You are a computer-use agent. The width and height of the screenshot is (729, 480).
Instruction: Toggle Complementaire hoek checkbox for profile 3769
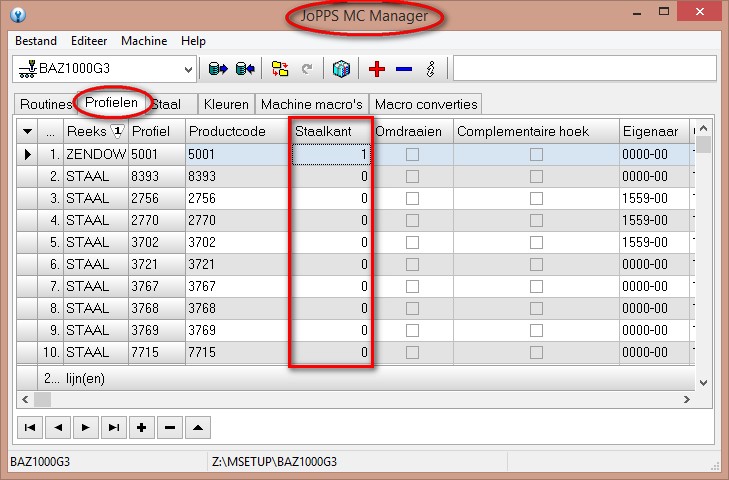point(537,330)
